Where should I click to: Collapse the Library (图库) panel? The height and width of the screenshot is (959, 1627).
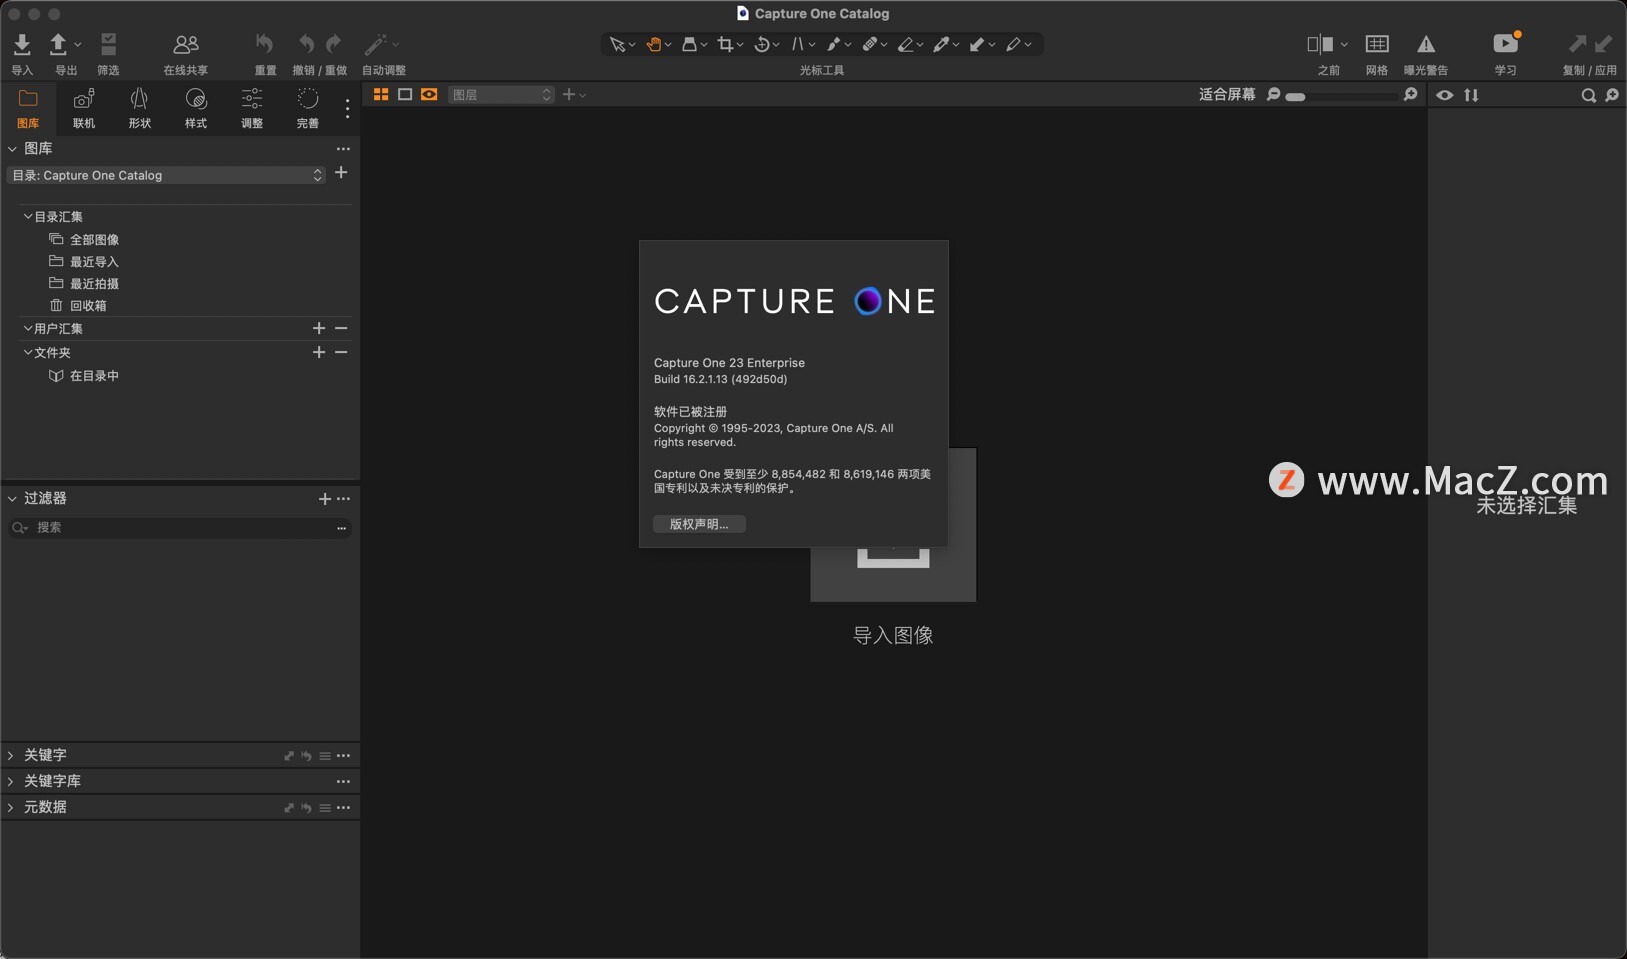click(x=12, y=148)
